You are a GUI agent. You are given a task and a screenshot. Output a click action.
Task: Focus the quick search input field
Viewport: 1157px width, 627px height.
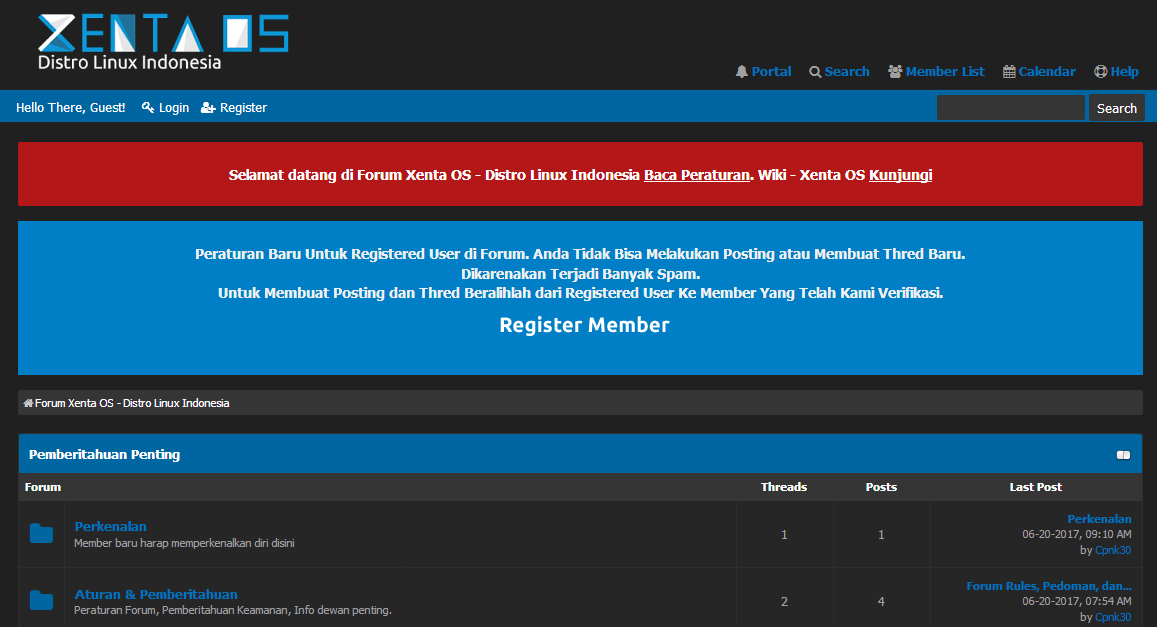[x=1010, y=108]
